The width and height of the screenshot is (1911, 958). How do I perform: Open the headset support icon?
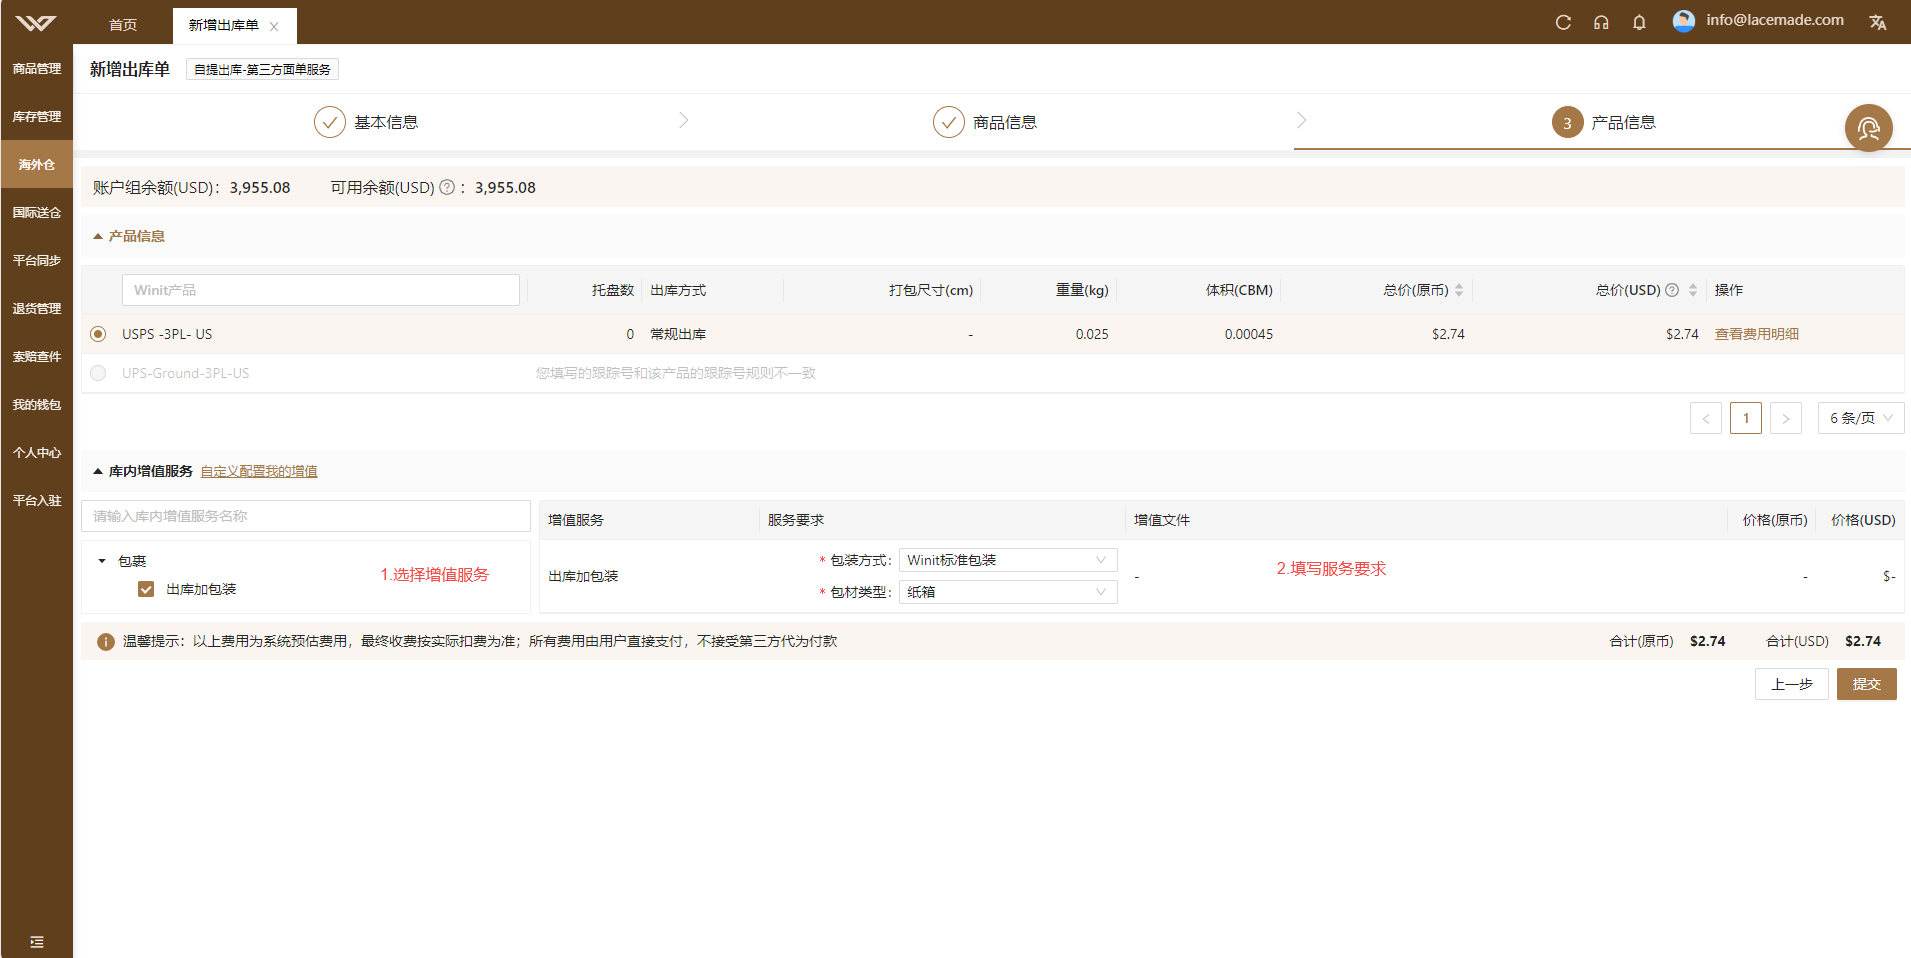pos(1601,22)
